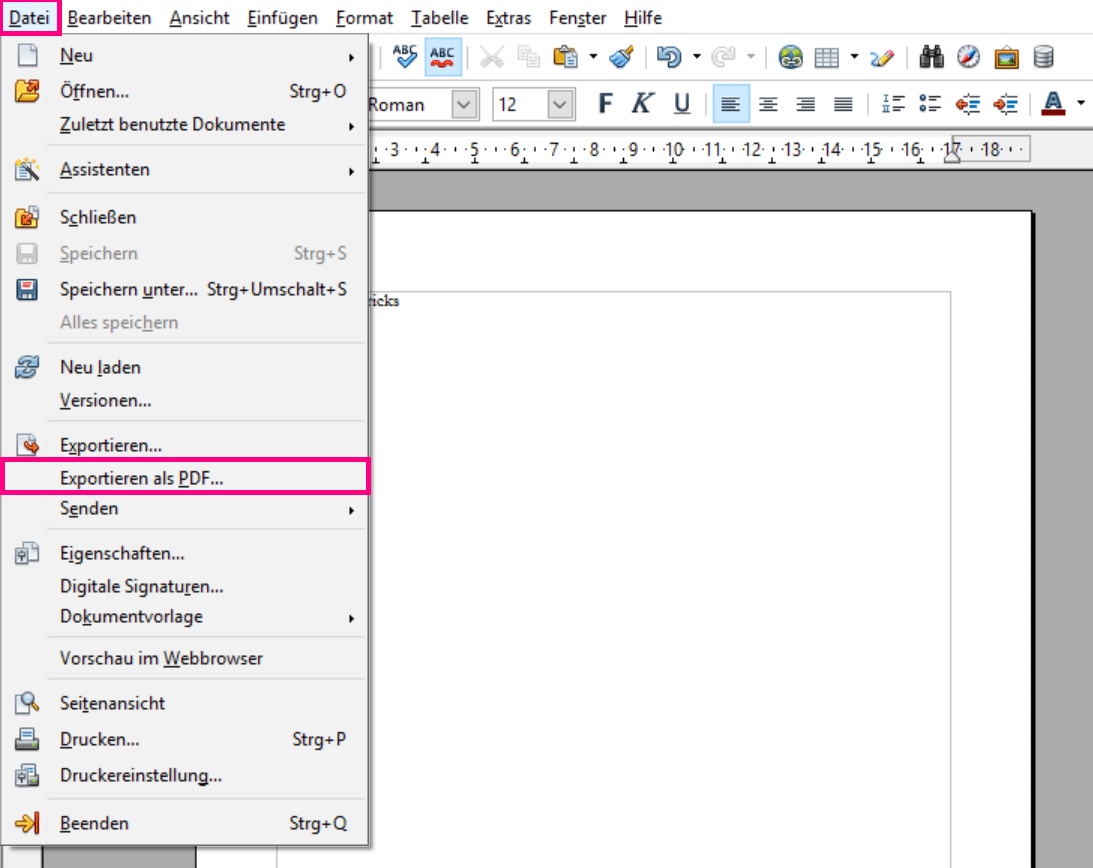This screenshot has width=1093, height=868.
Task: Toggle automatic spellcheck ABC icon
Action: coord(442,56)
